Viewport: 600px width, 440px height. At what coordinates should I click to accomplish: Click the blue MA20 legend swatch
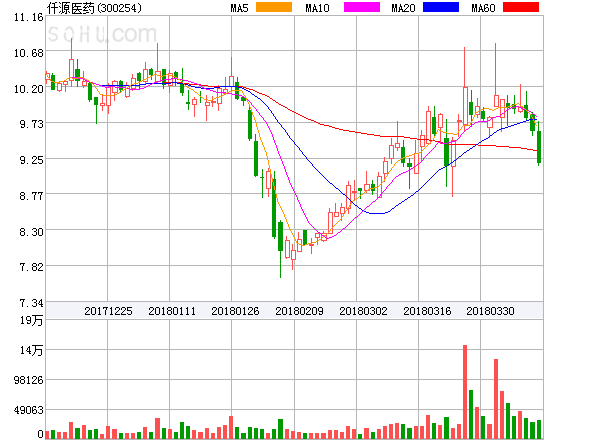coord(441,7)
